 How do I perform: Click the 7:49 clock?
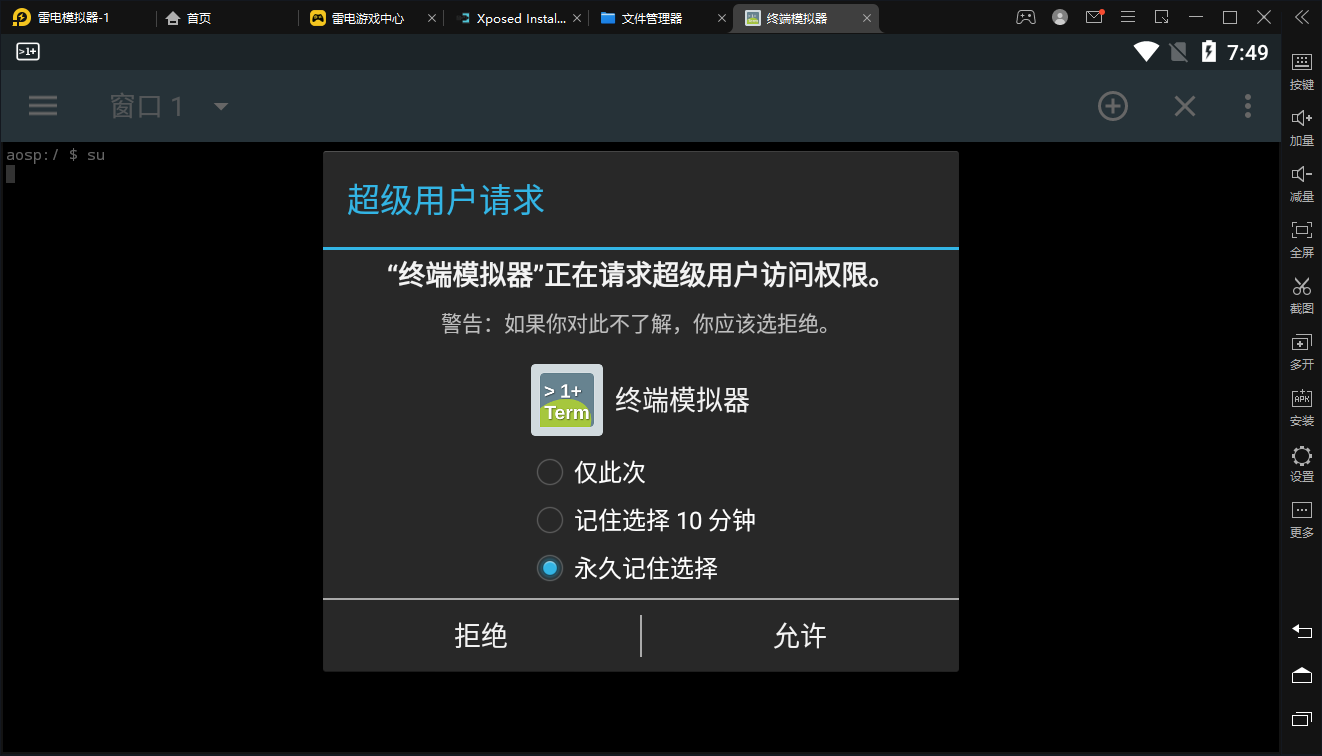point(1248,52)
